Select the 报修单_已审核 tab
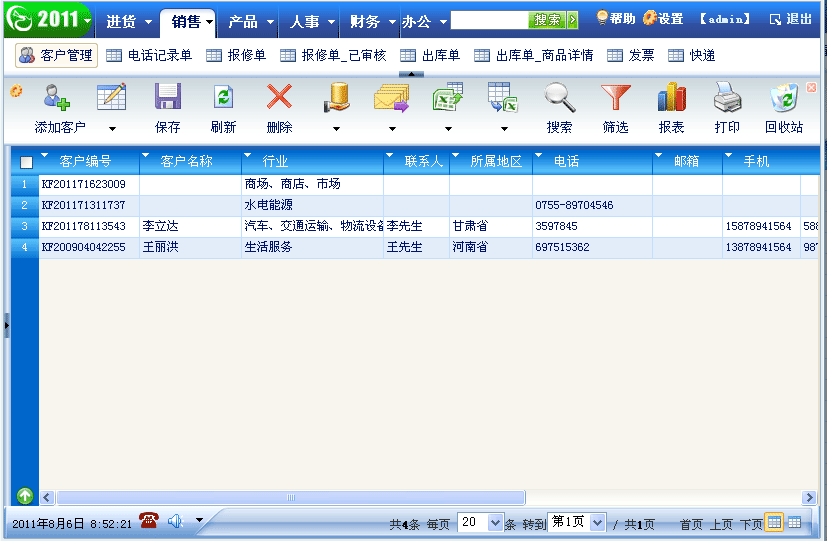This screenshot has width=827, height=541. [x=333, y=55]
